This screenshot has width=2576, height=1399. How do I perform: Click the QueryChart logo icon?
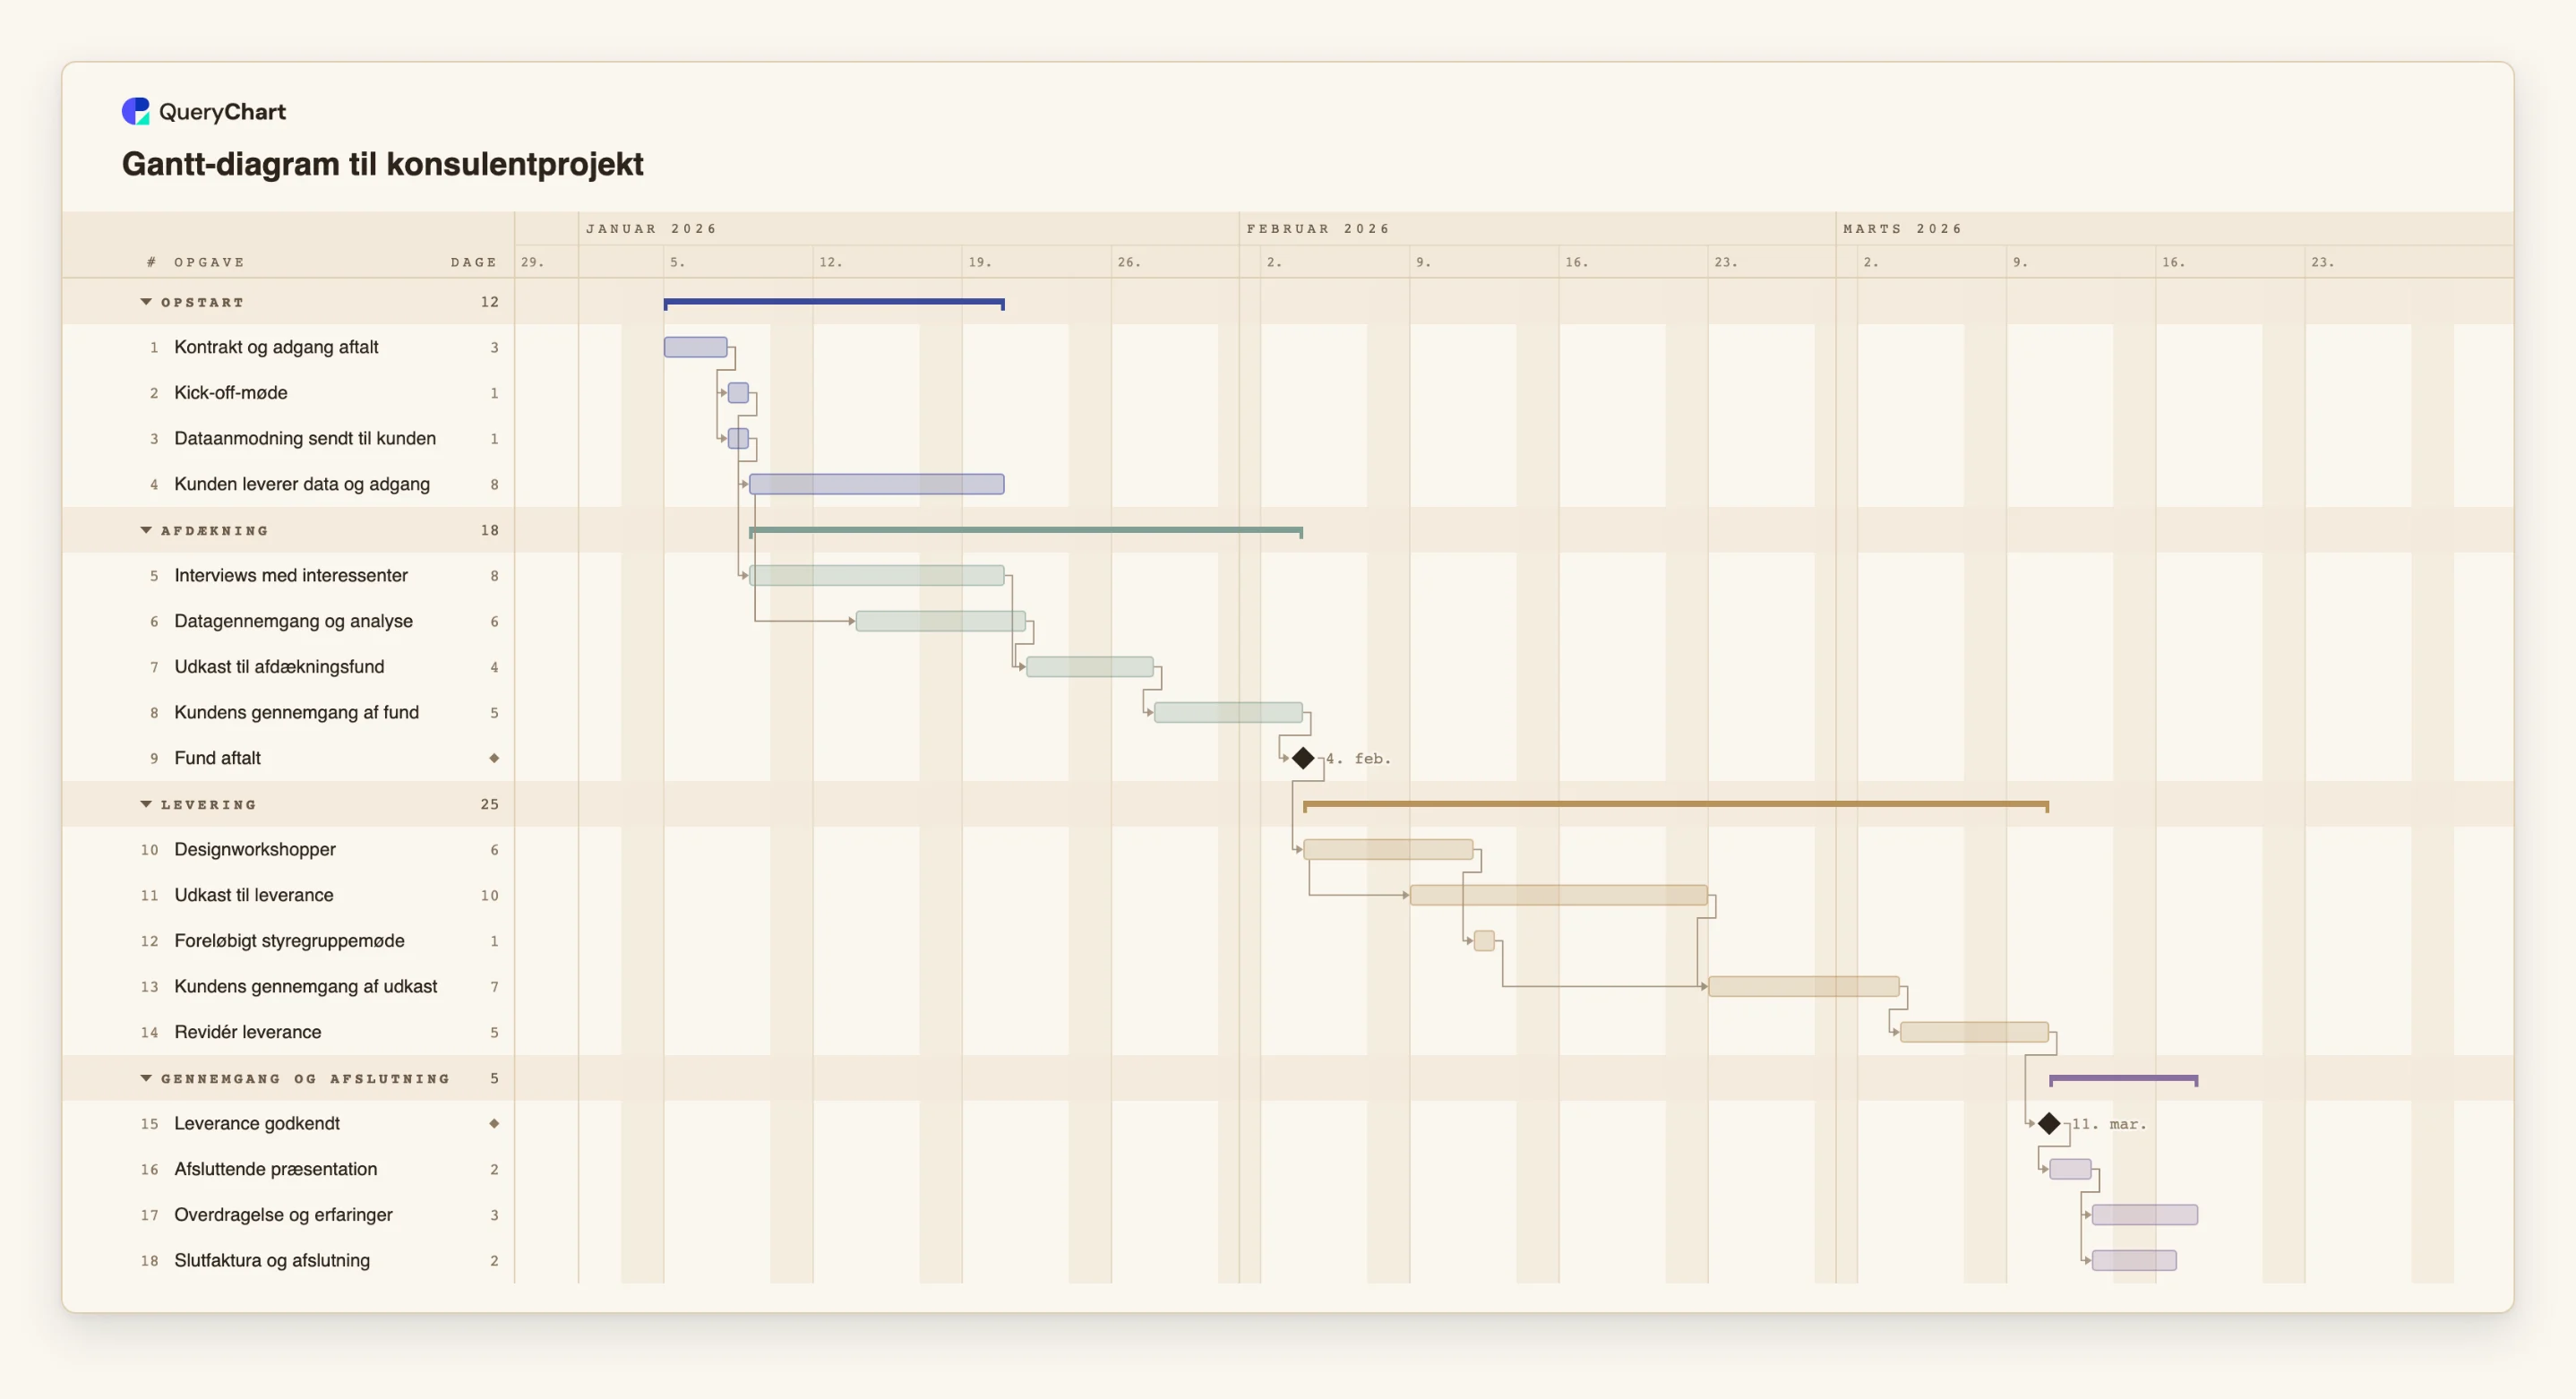pos(135,111)
